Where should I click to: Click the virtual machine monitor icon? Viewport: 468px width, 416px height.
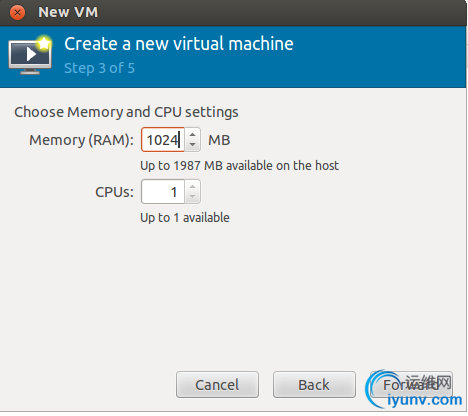30,55
